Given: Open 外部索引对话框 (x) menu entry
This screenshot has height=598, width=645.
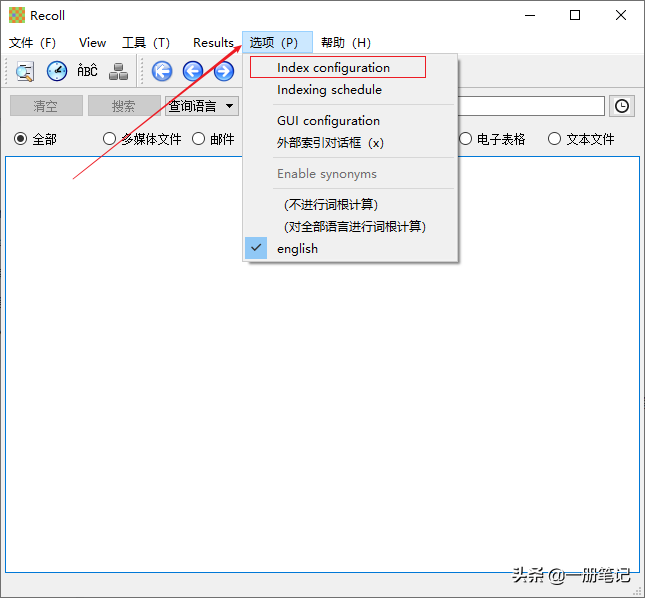Looking at the screenshot, I should point(350,143).
